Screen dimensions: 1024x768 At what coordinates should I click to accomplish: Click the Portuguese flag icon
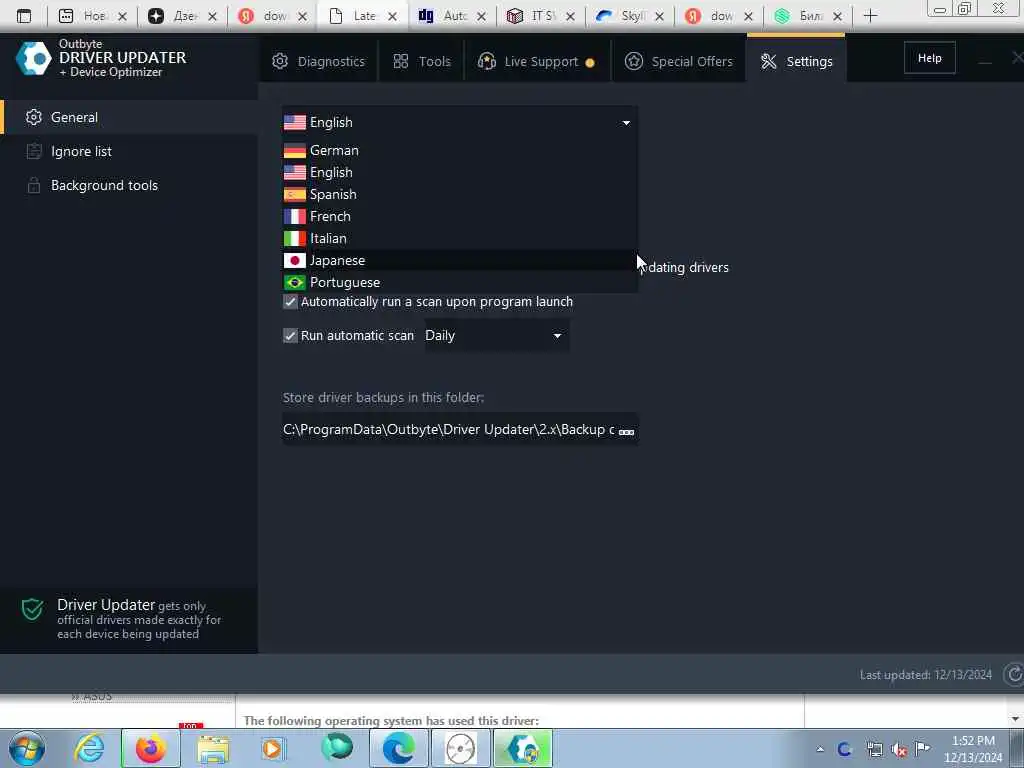(295, 282)
